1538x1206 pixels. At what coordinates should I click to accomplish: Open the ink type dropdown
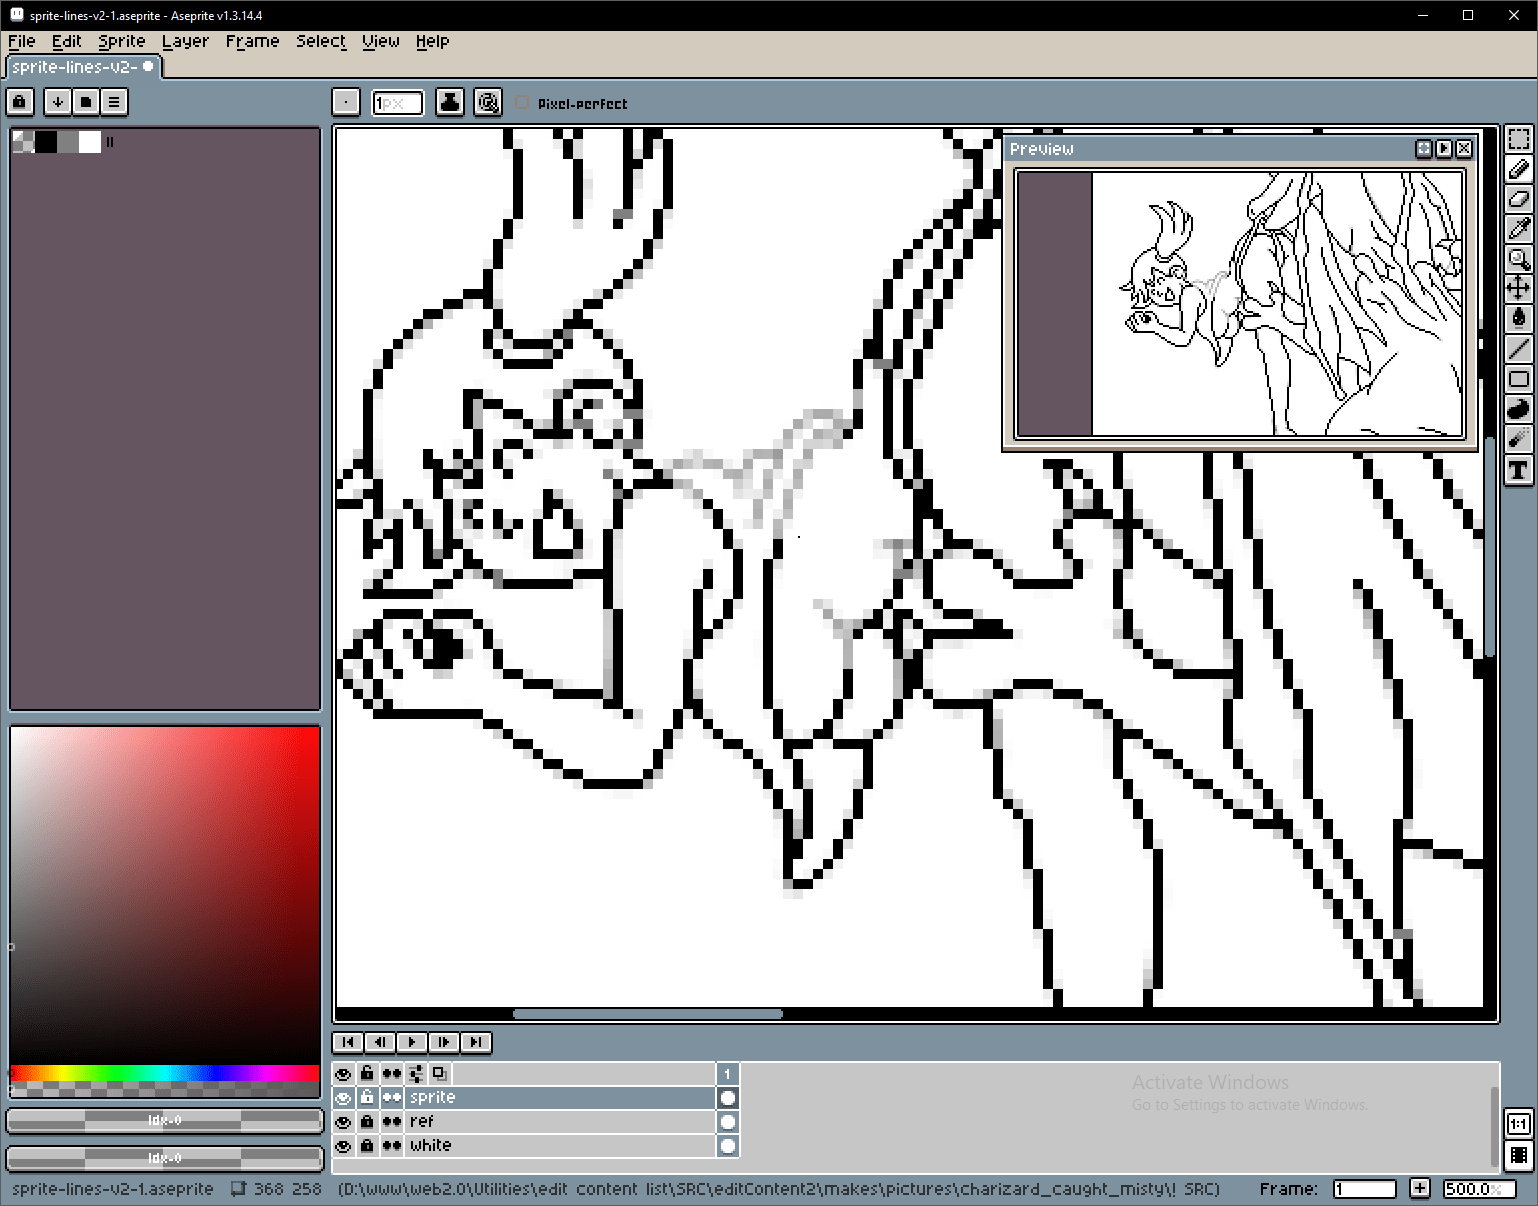(450, 103)
